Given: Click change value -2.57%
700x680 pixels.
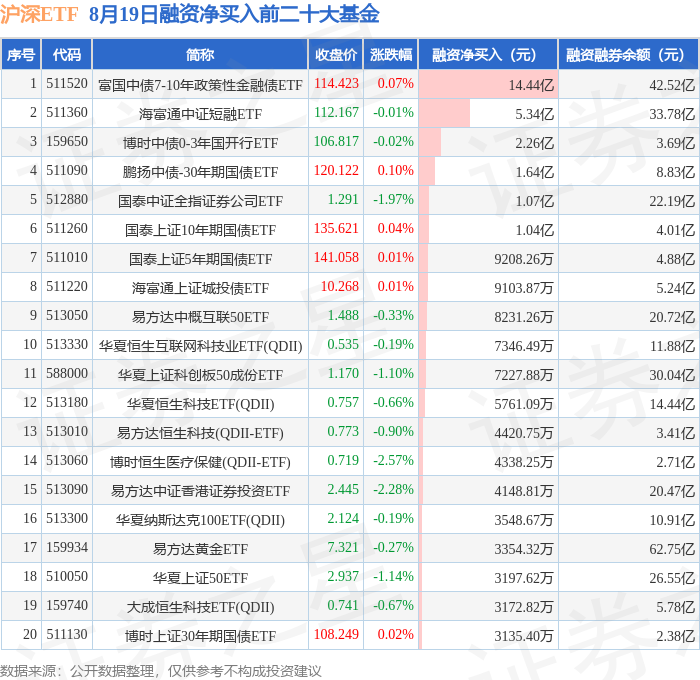Looking at the screenshot, I should pyautogui.click(x=393, y=461).
